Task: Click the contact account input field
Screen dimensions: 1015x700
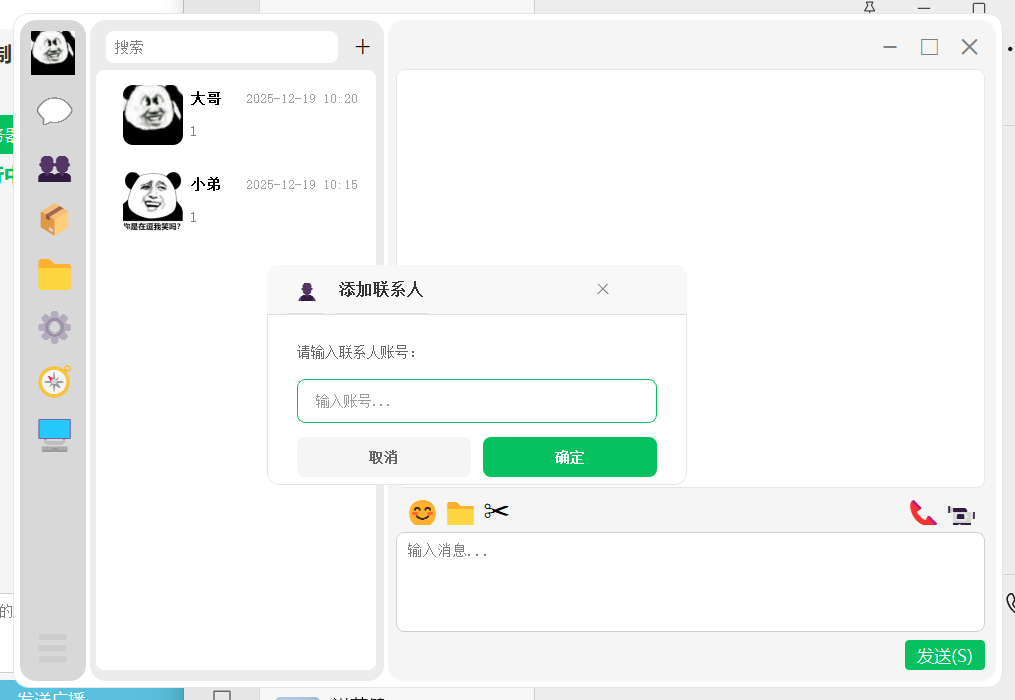Action: coord(477,400)
